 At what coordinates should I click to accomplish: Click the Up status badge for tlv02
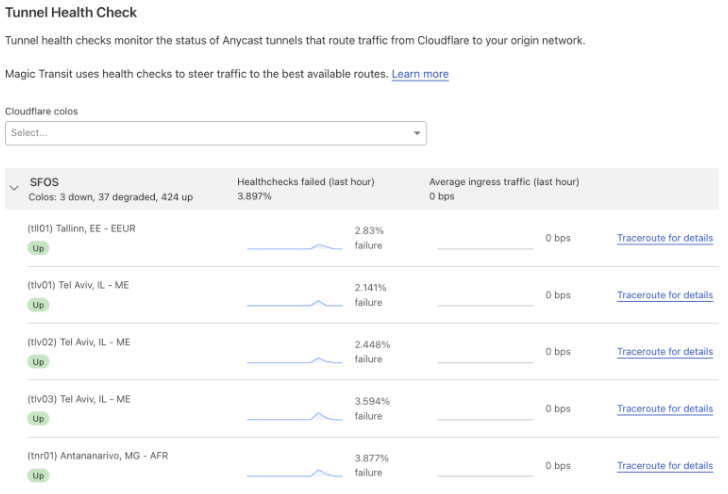[38, 362]
